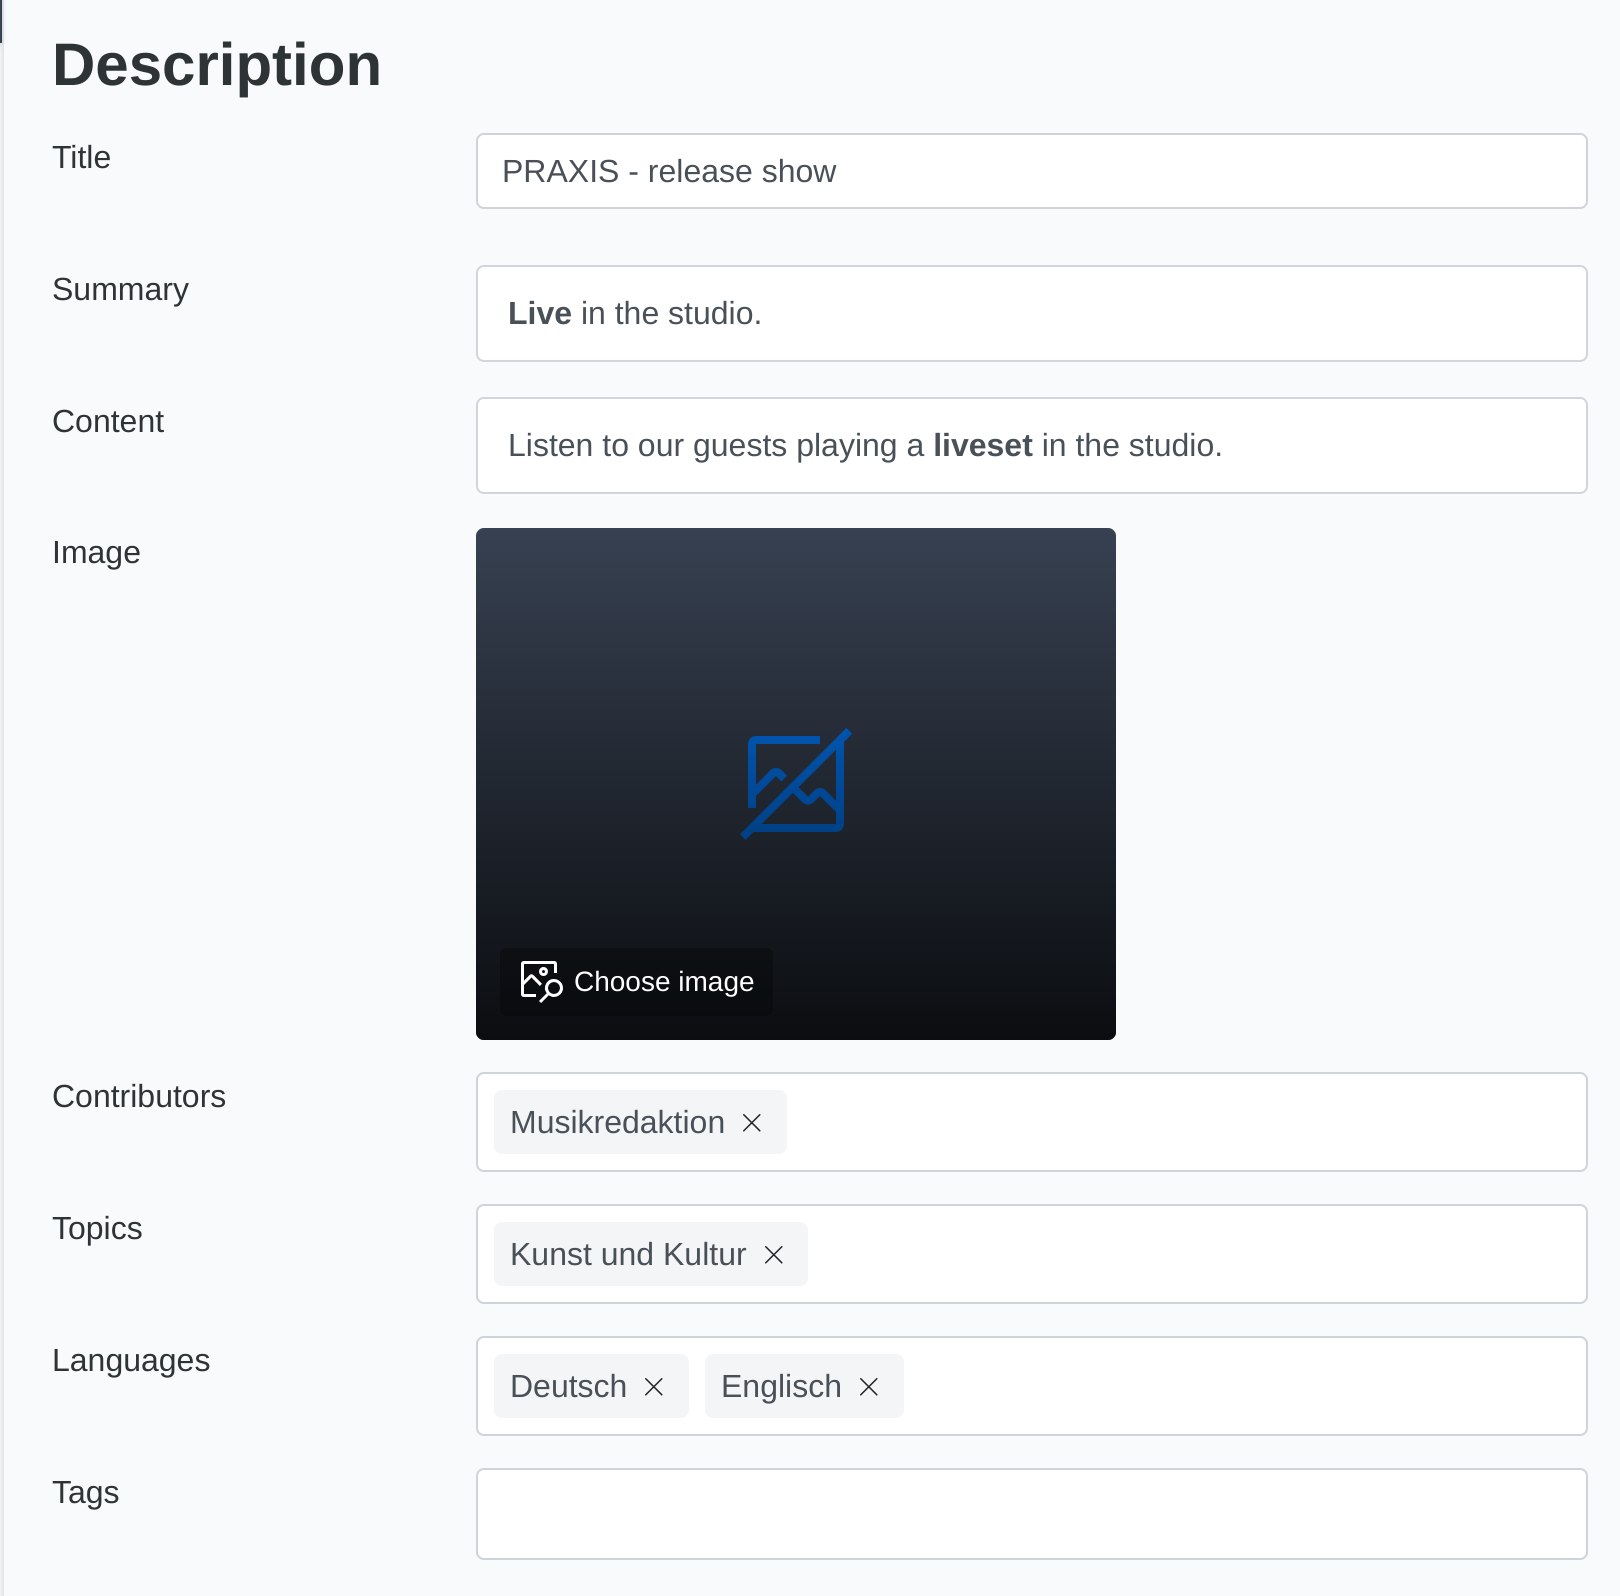Edit the Title field with PRAXIS text
The image size is (1620, 1596).
[x=1032, y=171]
